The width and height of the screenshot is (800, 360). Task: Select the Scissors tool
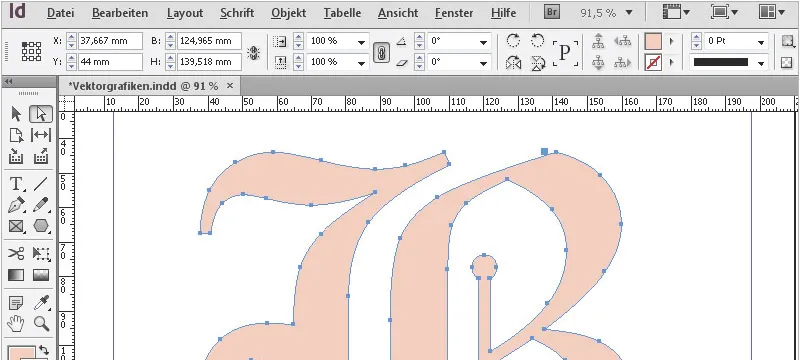(x=16, y=253)
